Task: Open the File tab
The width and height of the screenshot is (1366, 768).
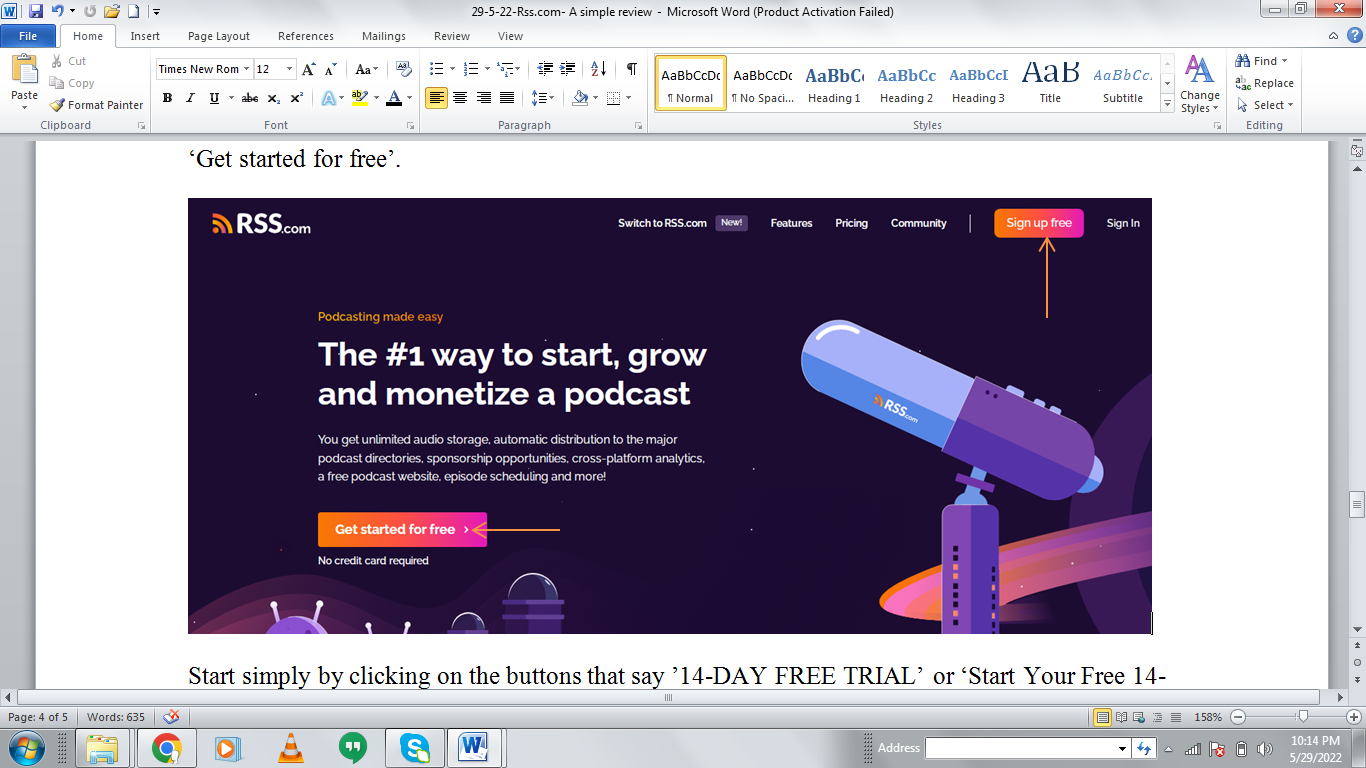Action: coord(28,36)
